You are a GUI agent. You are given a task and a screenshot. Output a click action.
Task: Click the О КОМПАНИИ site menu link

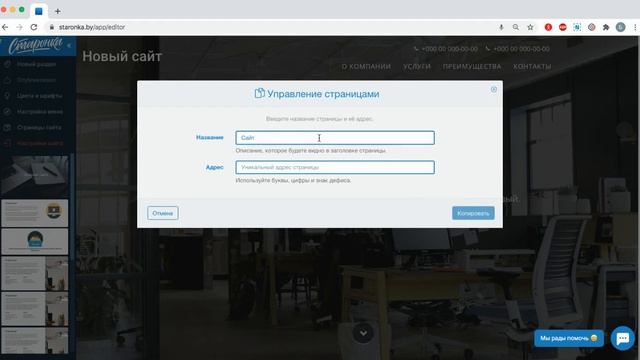click(x=366, y=67)
